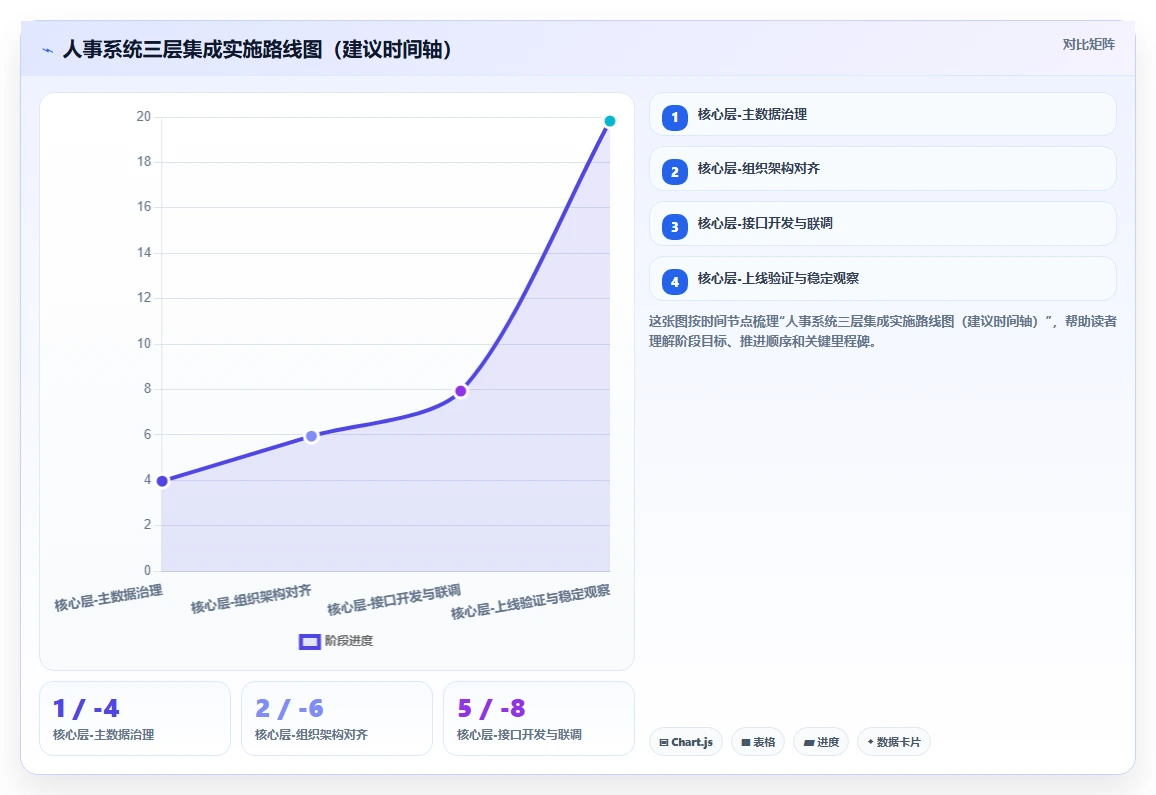
Task: Select the numbered badge 3 for 接口开发与联调
Action: click(675, 226)
